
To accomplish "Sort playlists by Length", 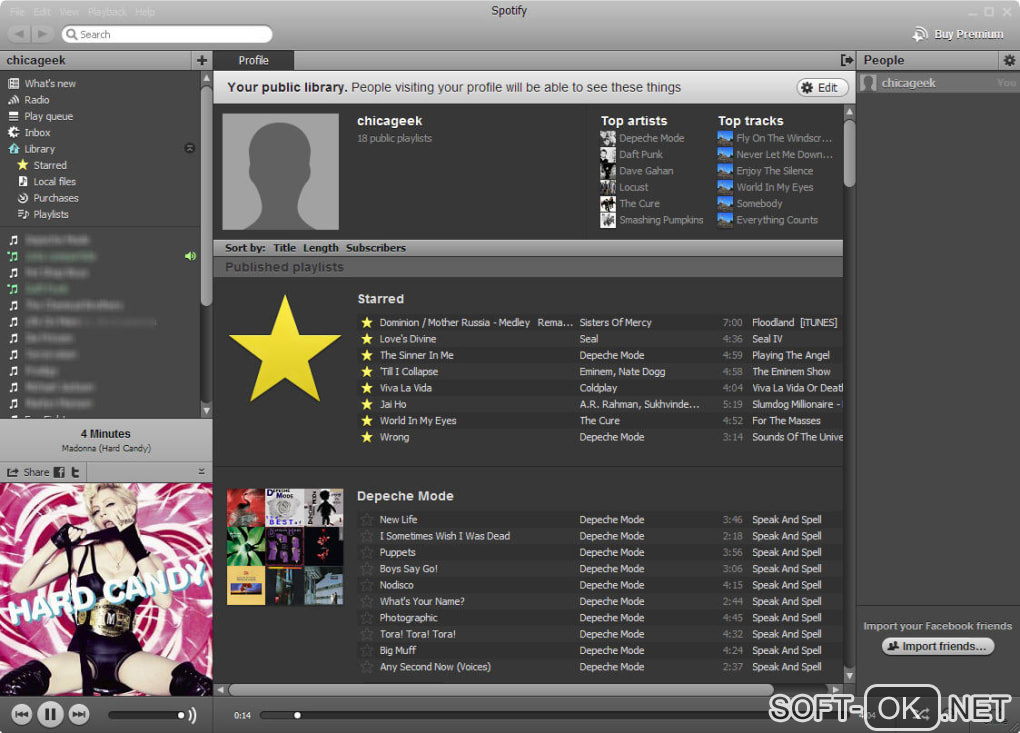I will tap(321, 248).
